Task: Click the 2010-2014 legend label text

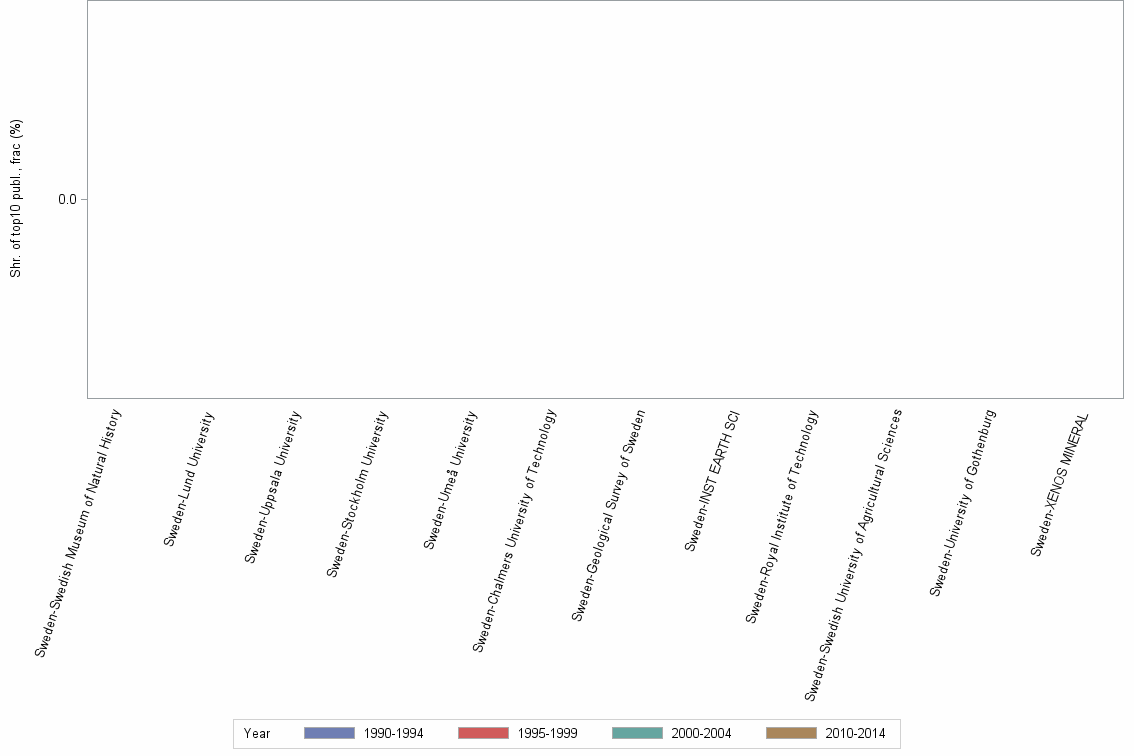Action: 858,733
